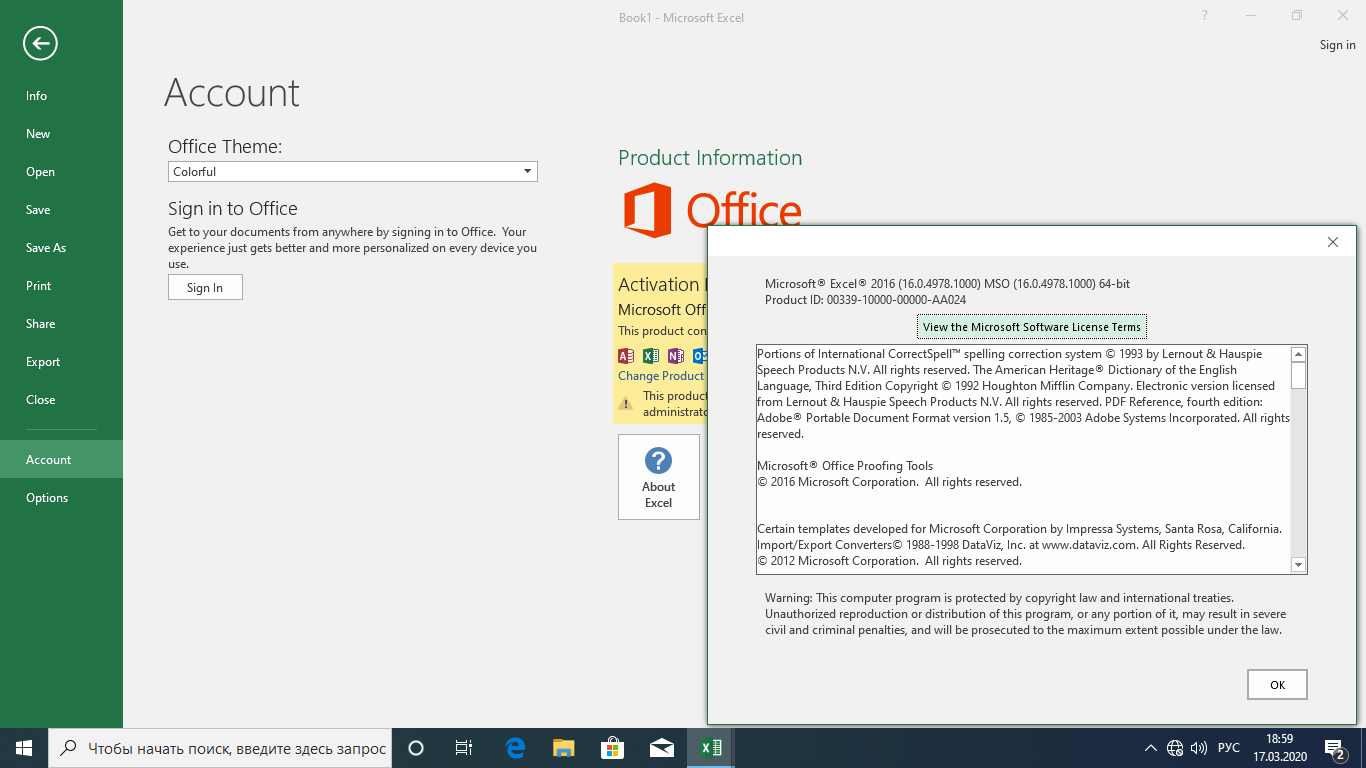Click the Excel app icon in activation box
Viewport: 1366px width, 768px height.
[651, 355]
